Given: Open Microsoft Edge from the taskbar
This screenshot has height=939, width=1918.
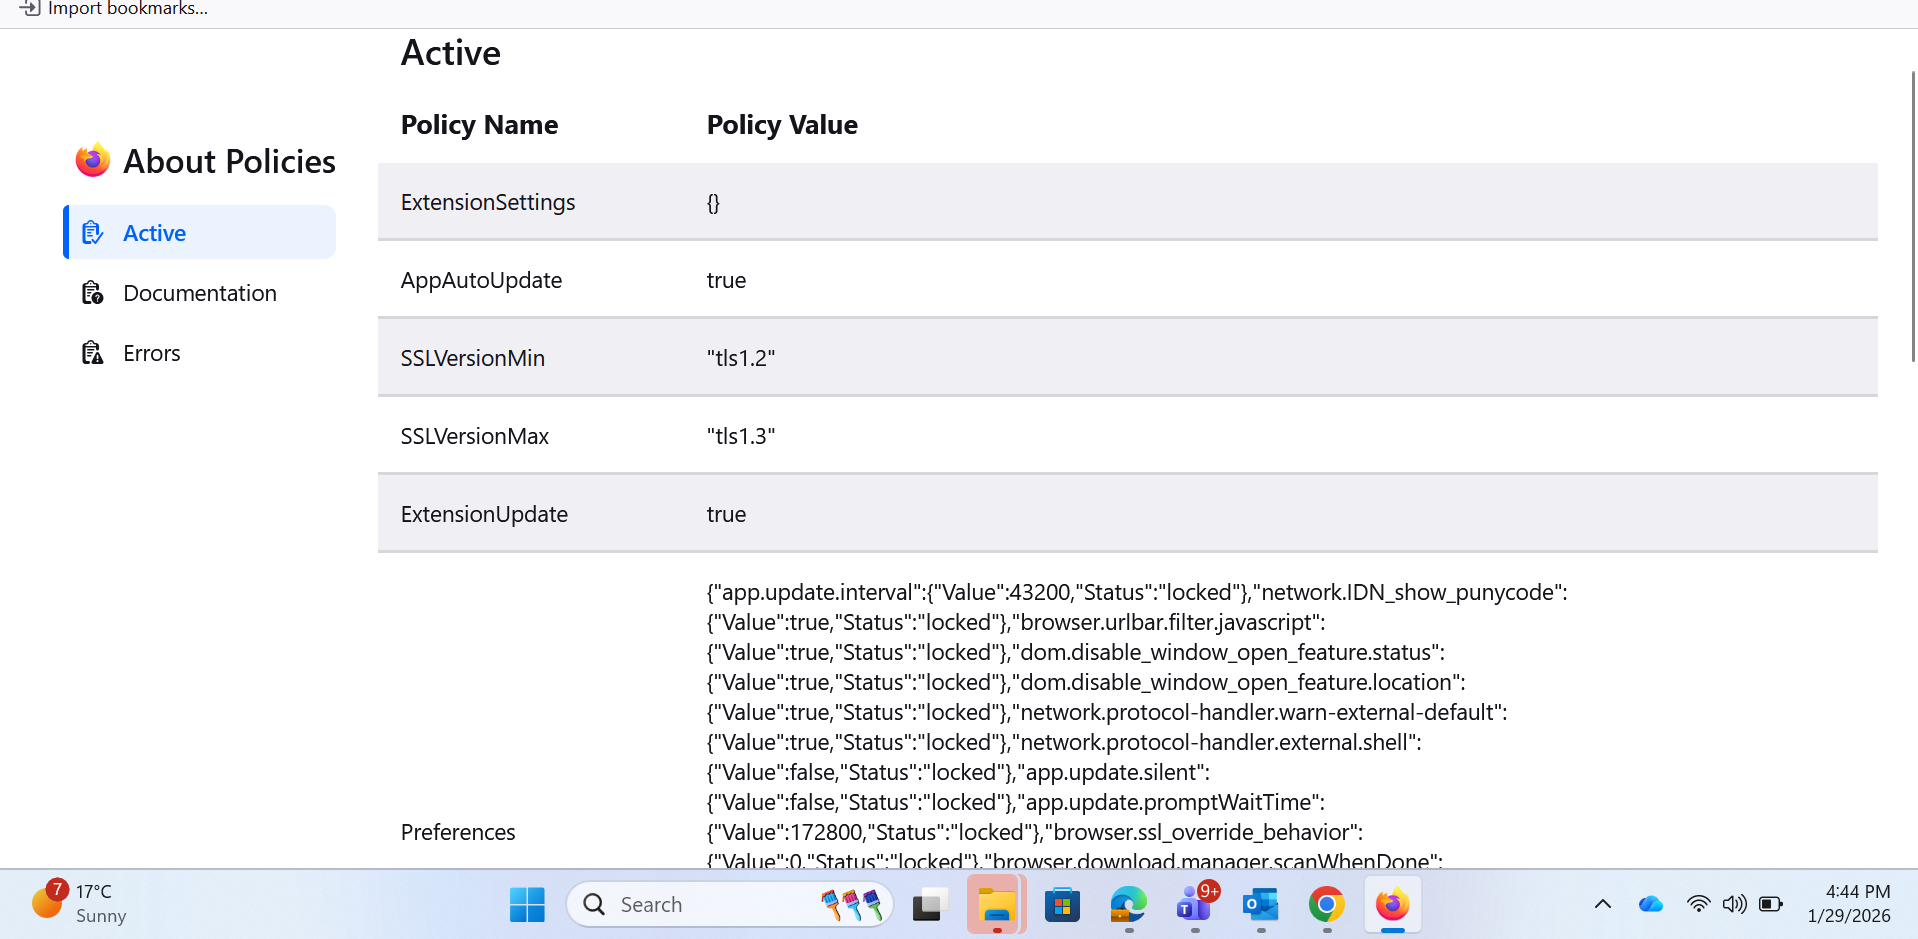Looking at the screenshot, I should 1128,904.
